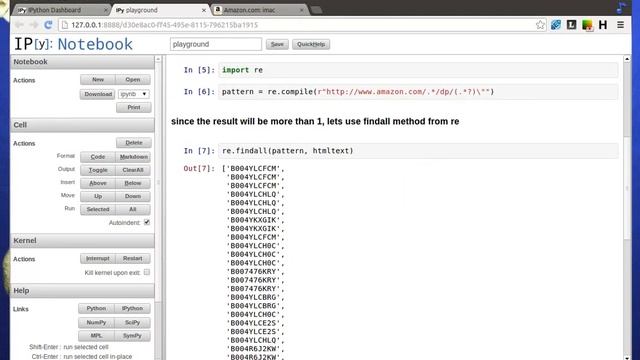Delete the selected cell

[134, 143]
